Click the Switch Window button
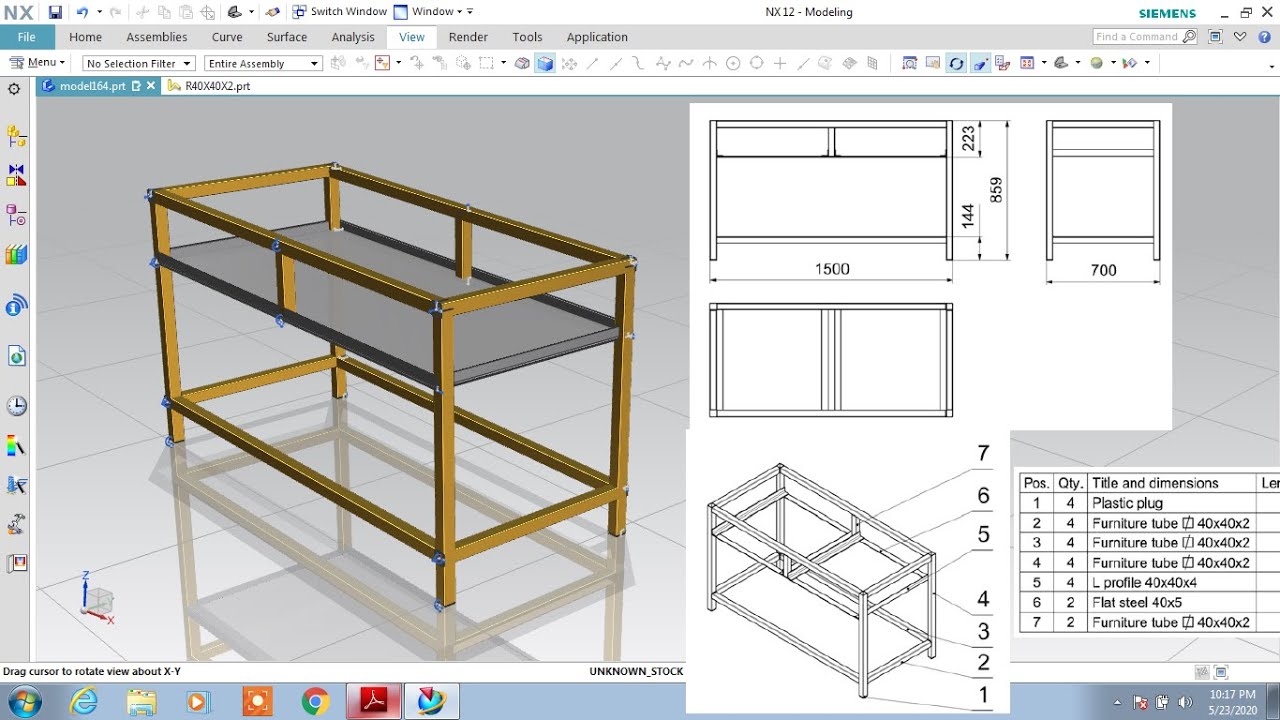The image size is (1280, 720). tap(340, 12)
